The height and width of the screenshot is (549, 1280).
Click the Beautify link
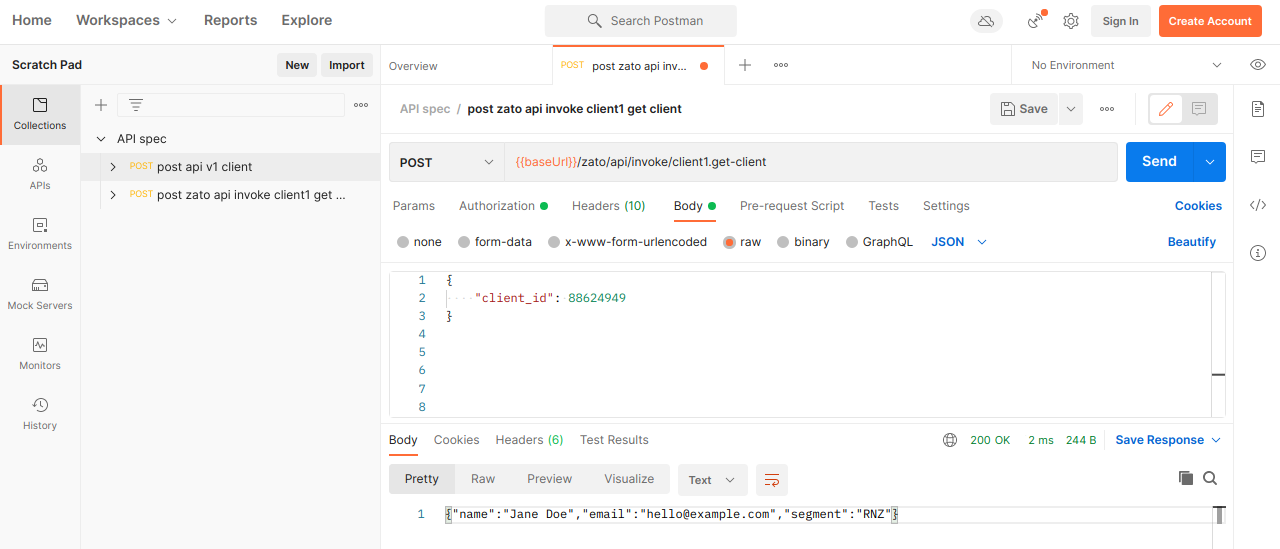point(1191,242)
